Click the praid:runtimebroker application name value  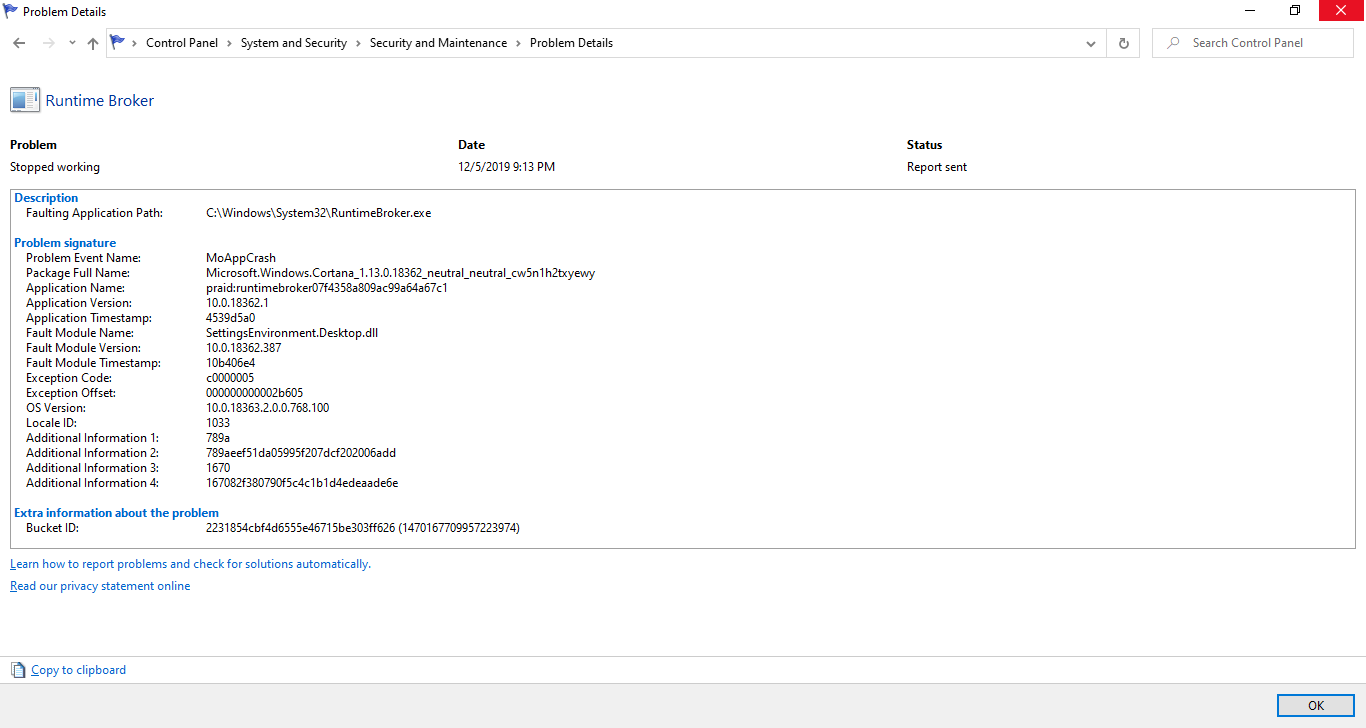[x=327, y=288]
